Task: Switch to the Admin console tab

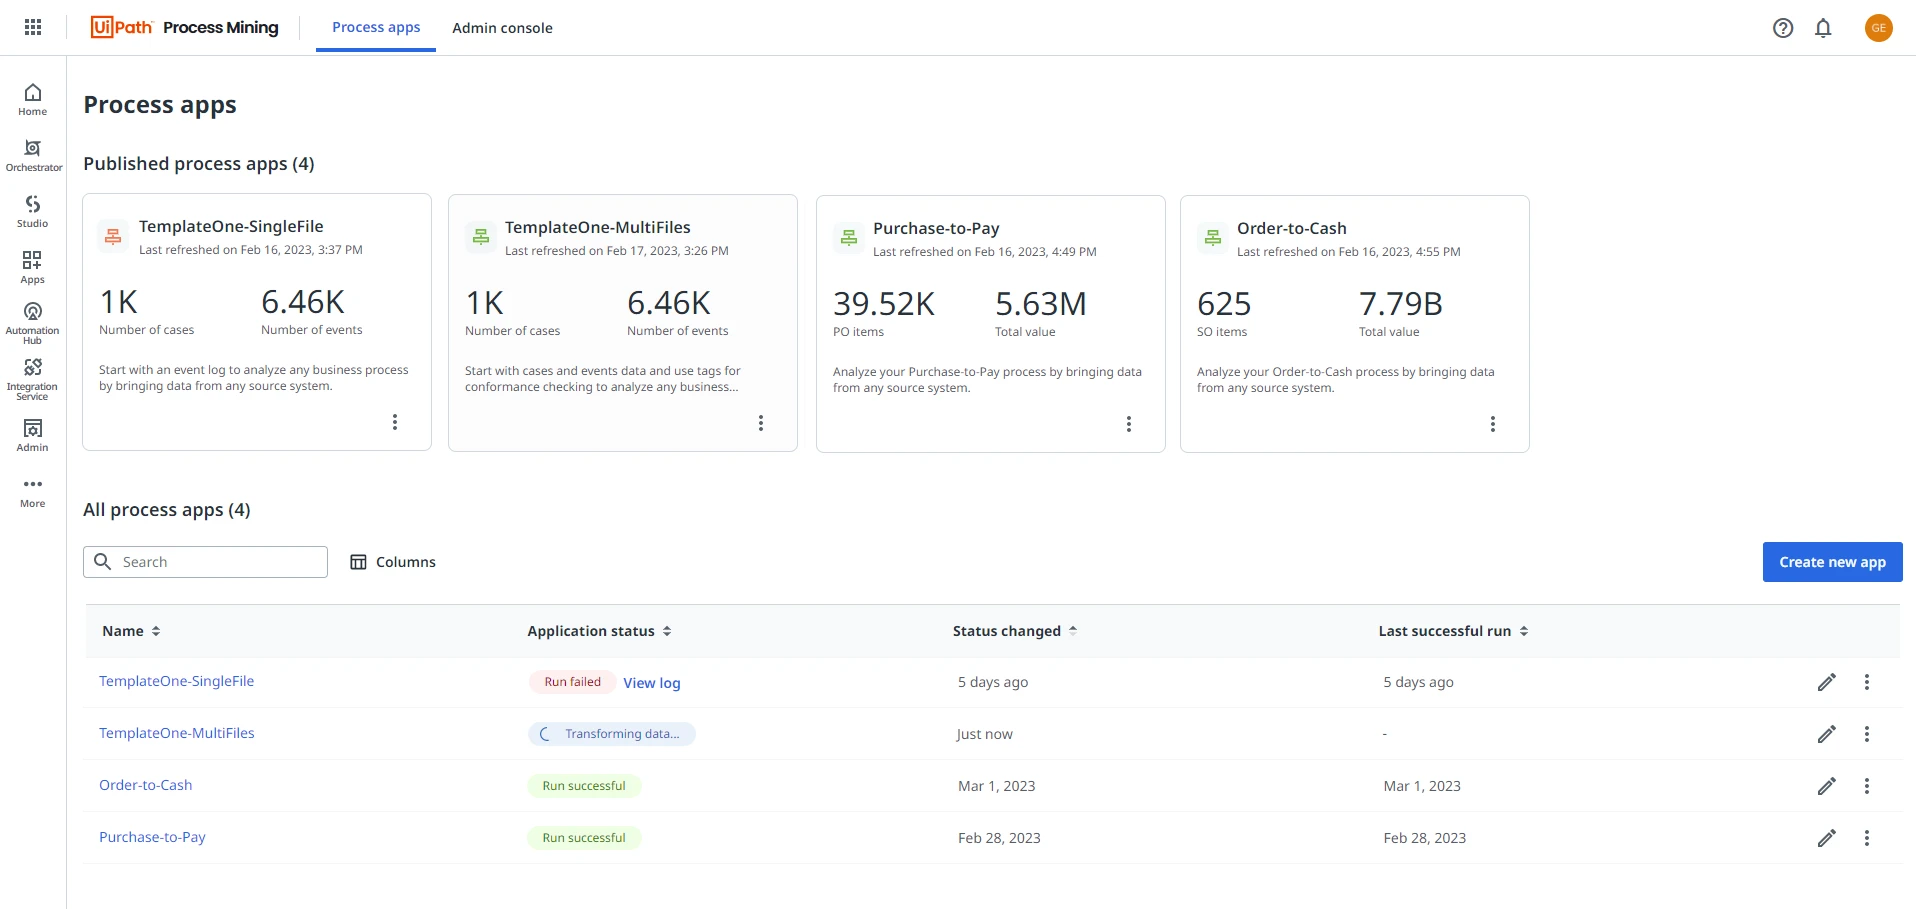Action: (x=502, y=28)
